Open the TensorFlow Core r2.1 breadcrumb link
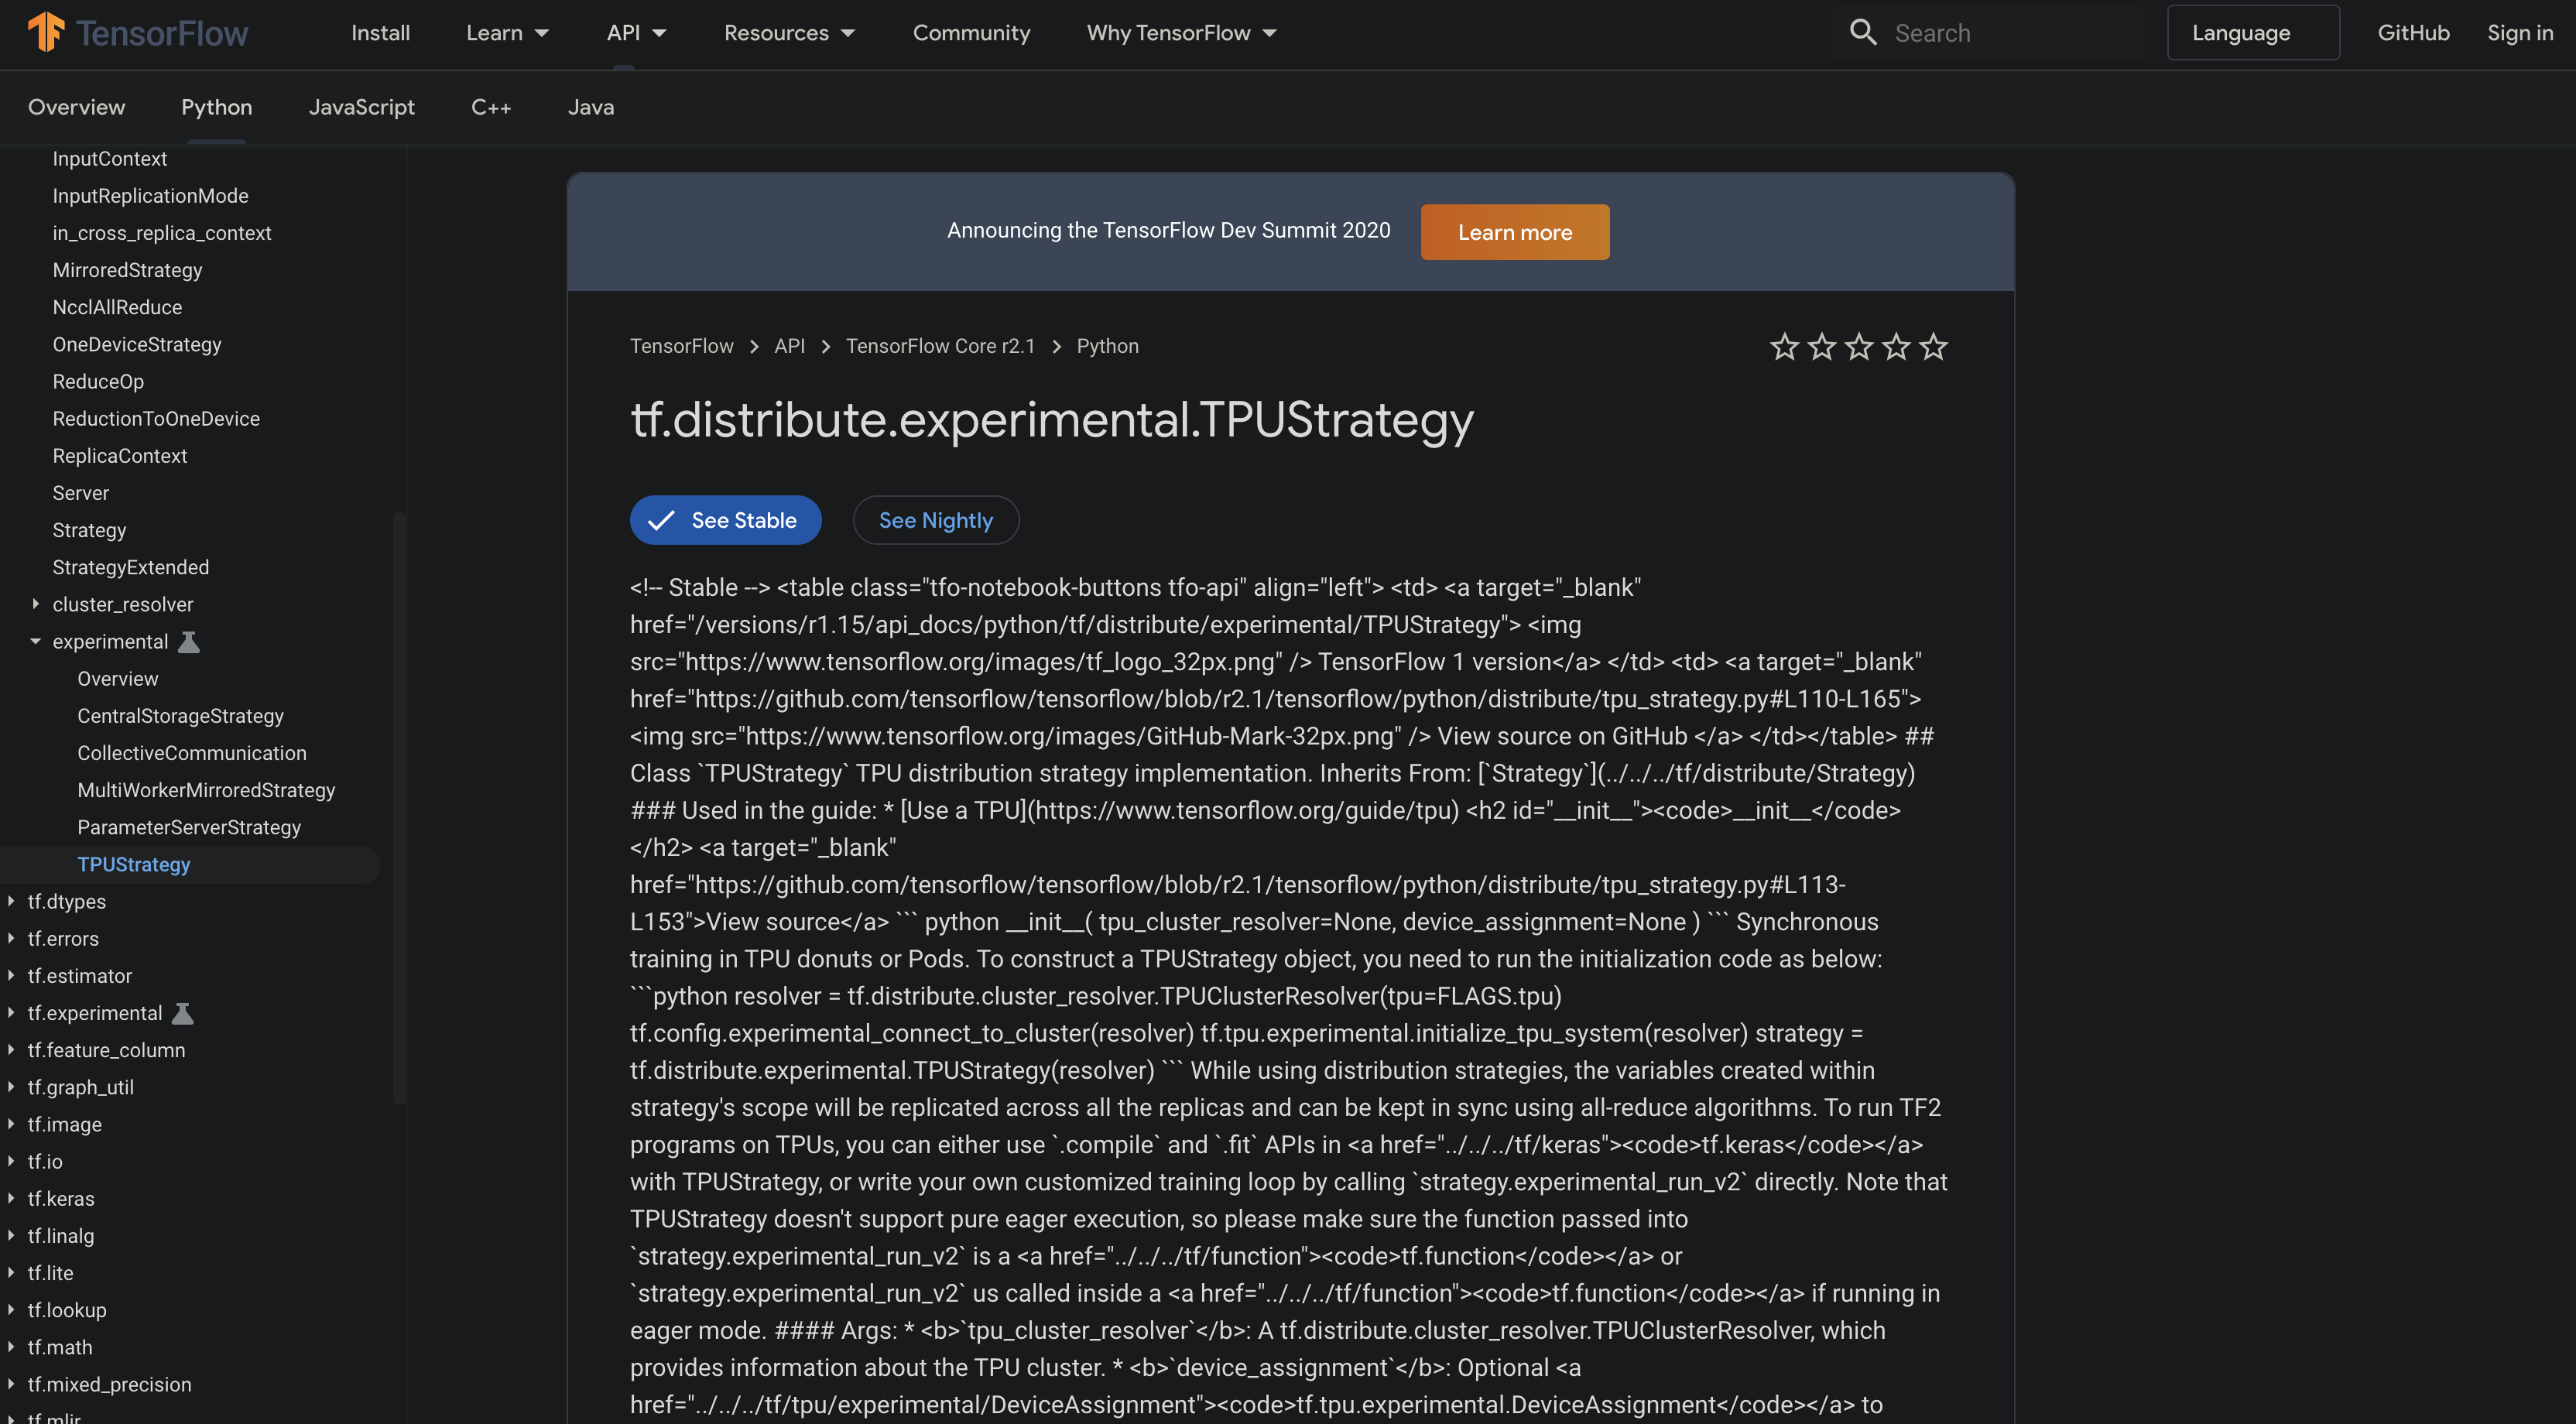The image size is (2576, 1424). pyautogui.click(x=940, y=346)
